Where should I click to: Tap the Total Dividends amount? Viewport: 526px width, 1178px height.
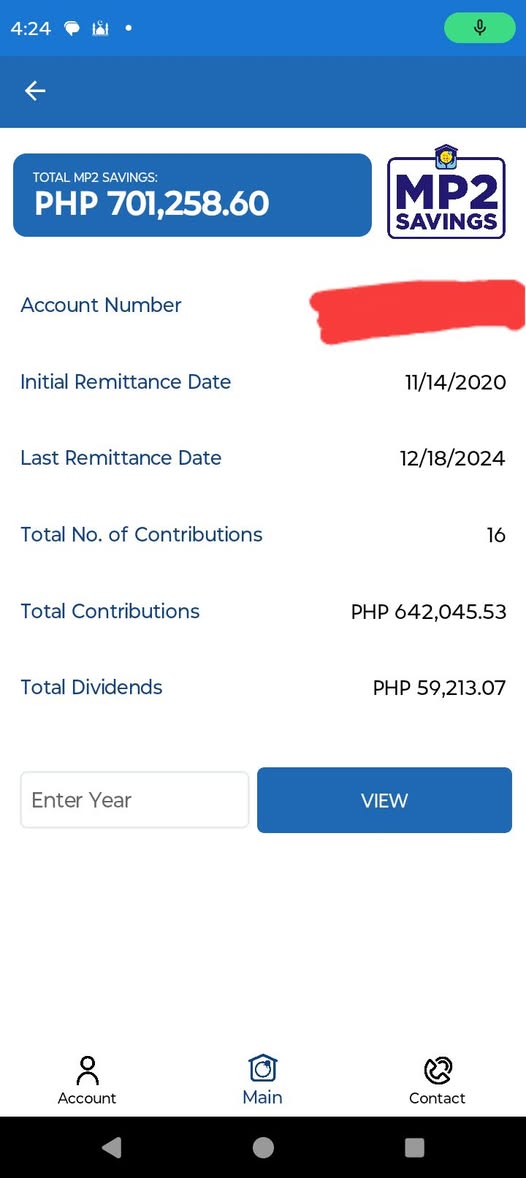coord(440,687)
